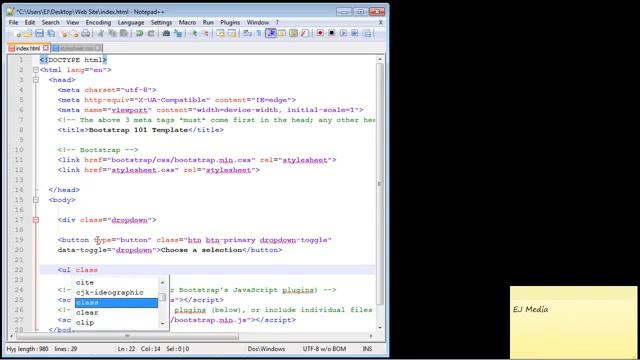Click the Synchronize Horizontal Scrolling icon
The width and height of the screenshot is (640, 360).
231,33
